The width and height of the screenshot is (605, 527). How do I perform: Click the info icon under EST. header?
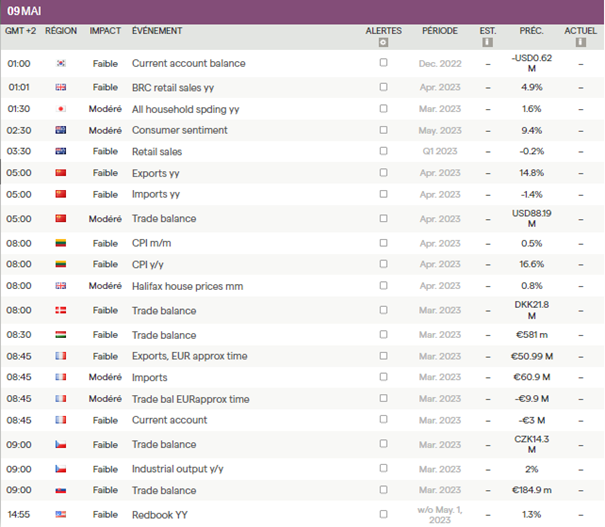click(x=488, y=42)
